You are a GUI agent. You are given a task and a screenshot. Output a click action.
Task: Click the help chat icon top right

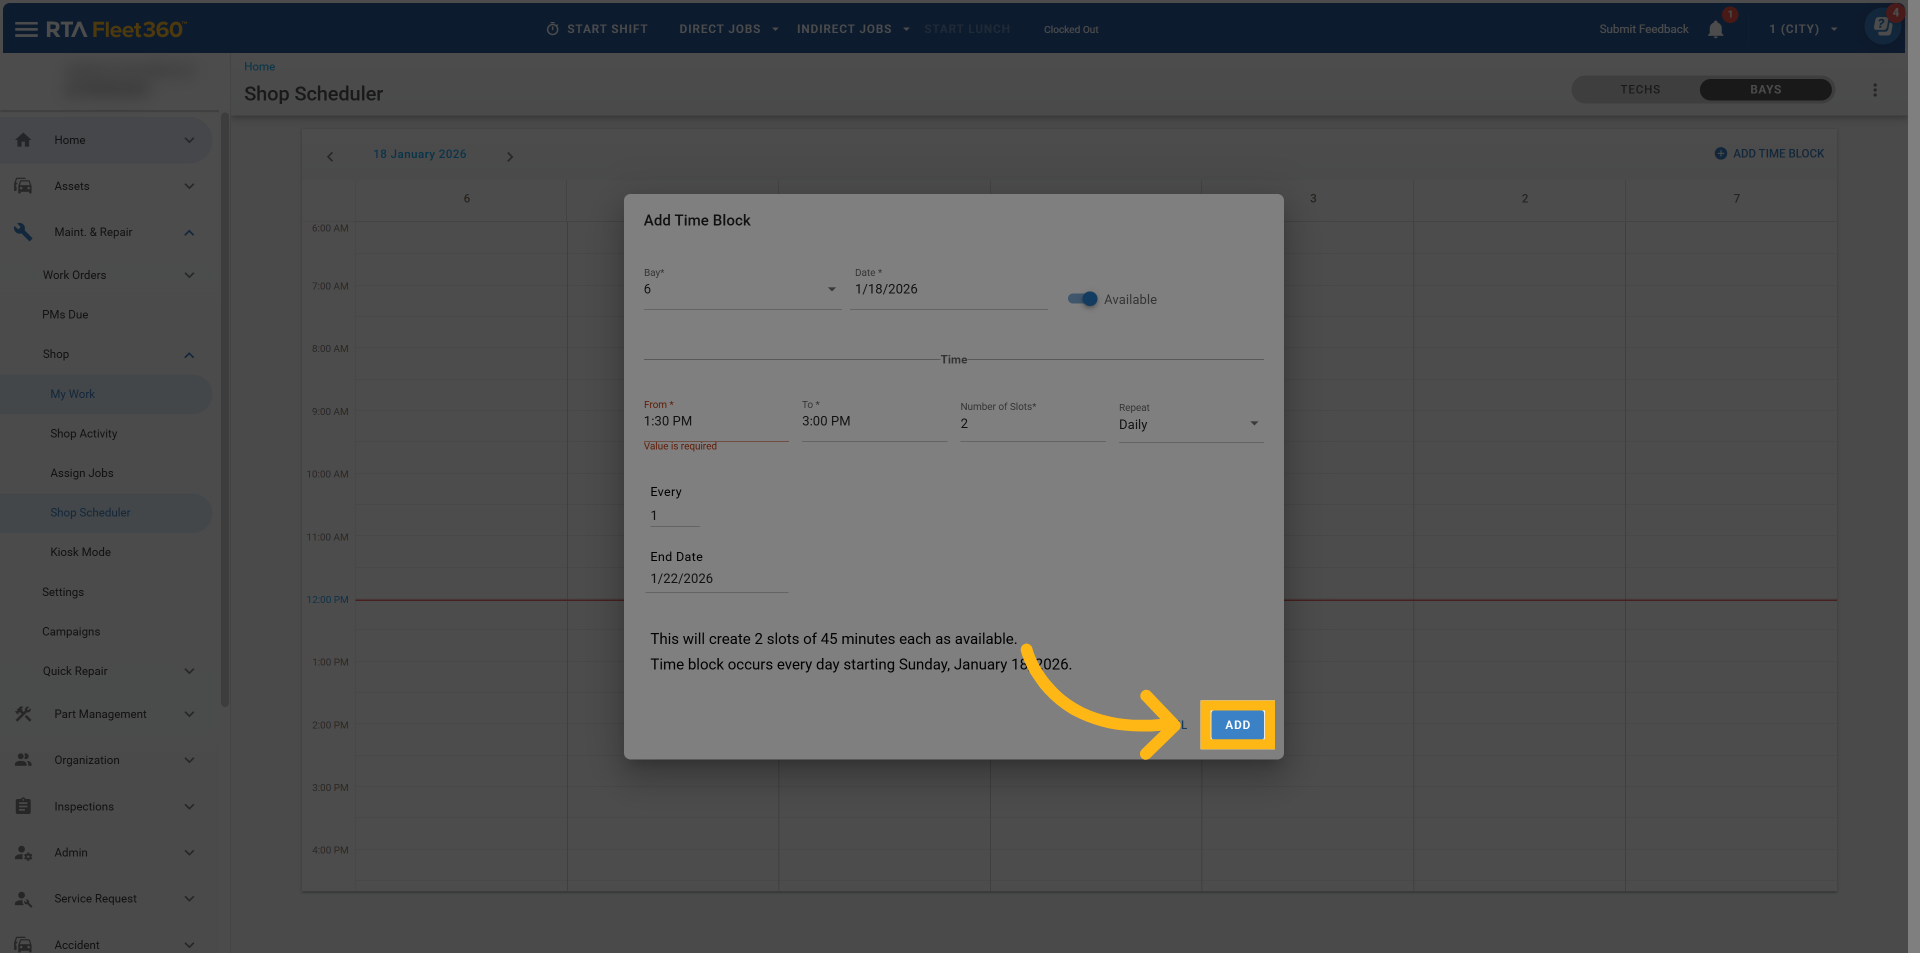1882,27
